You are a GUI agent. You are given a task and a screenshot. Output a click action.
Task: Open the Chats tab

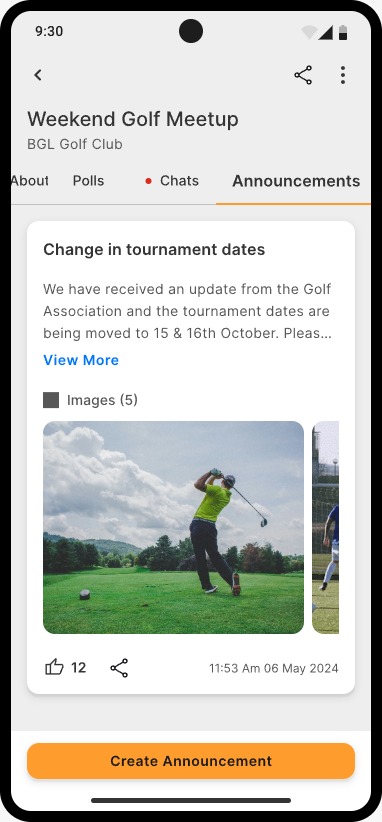[172, 181]
